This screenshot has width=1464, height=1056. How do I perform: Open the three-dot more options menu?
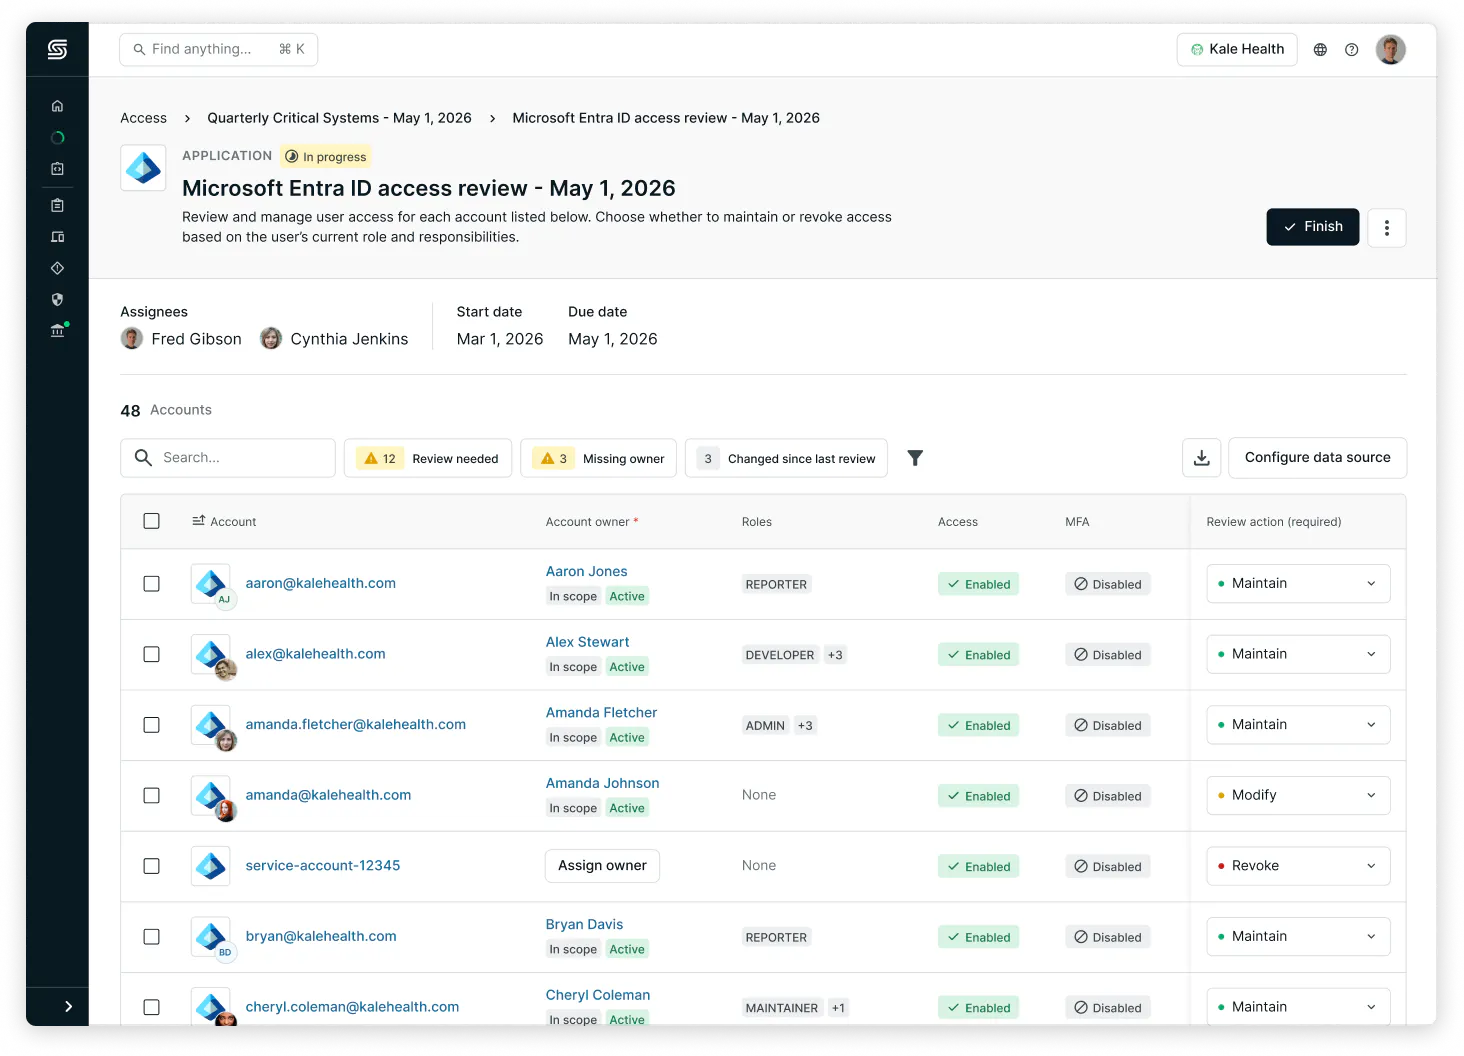click(x=1386, y=228)
